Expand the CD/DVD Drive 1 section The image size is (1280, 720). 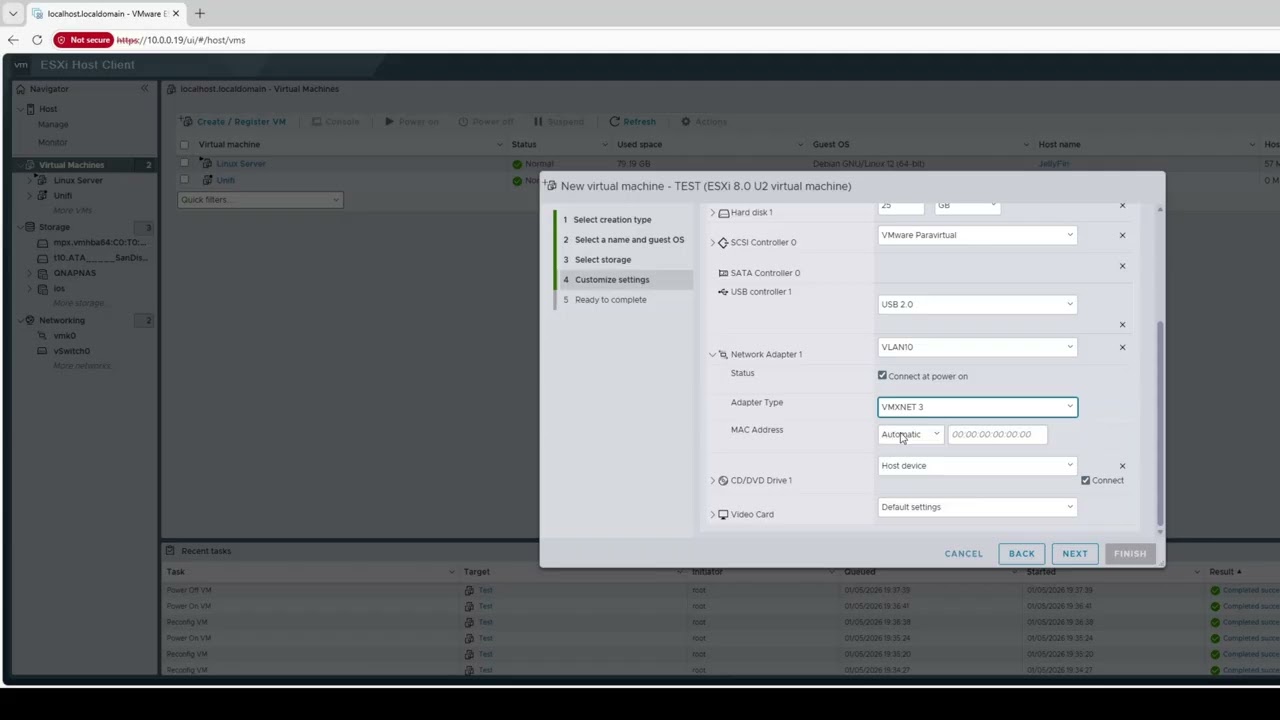[713, 481]
